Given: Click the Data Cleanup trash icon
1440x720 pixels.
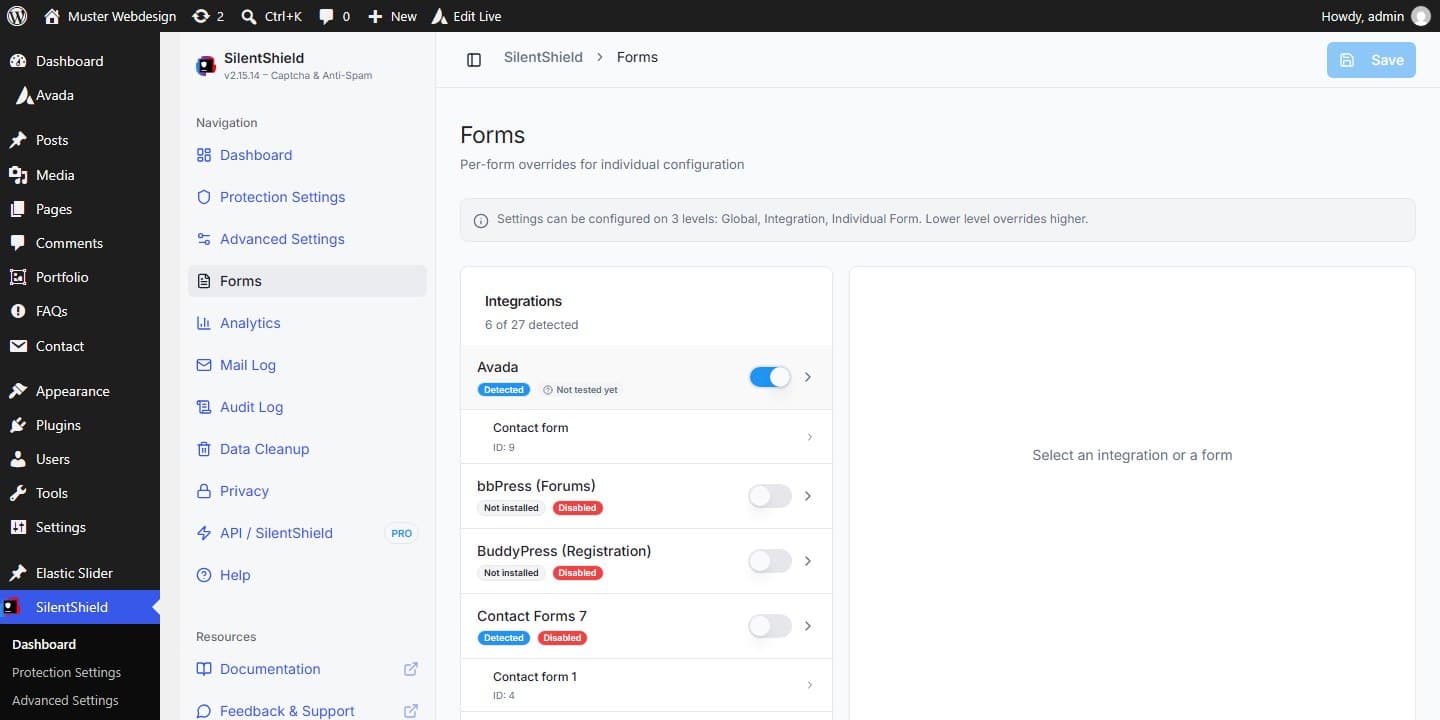Looking at the screenshot, I should (x=204, y=449).
